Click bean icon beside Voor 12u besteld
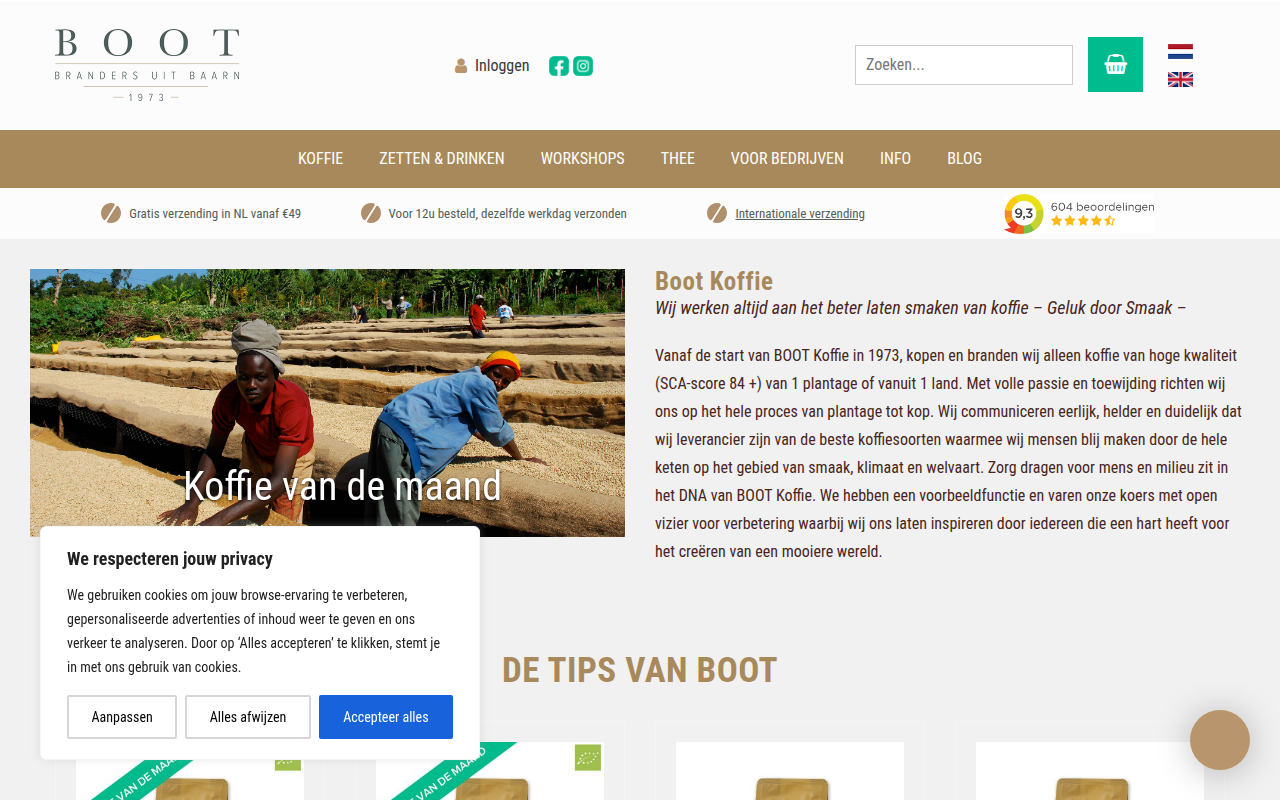Image resolution: width=1280 pixels, height=800 pixels. click(x=371, y=213)
